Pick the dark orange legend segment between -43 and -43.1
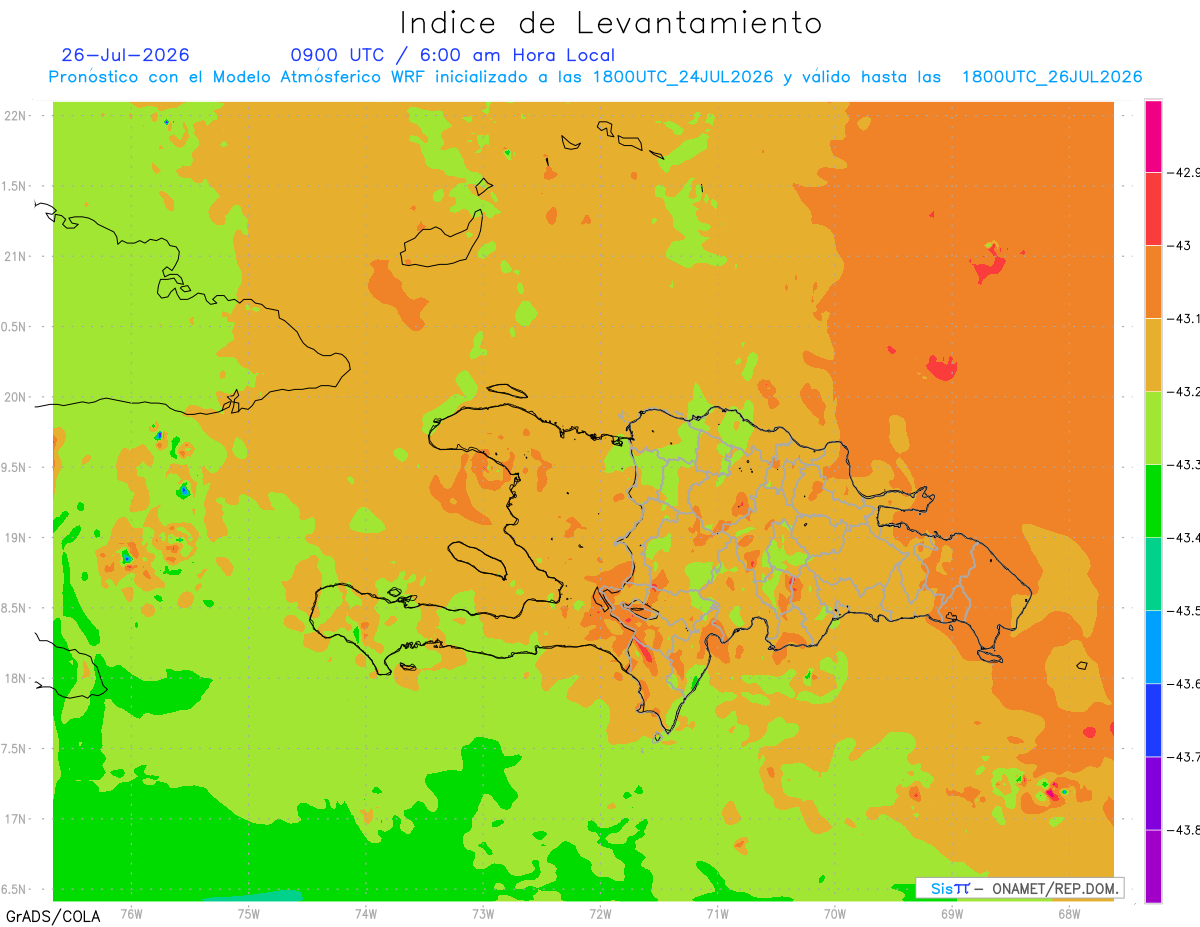This screenshot has width=1200, height=927. point(1153,282)
